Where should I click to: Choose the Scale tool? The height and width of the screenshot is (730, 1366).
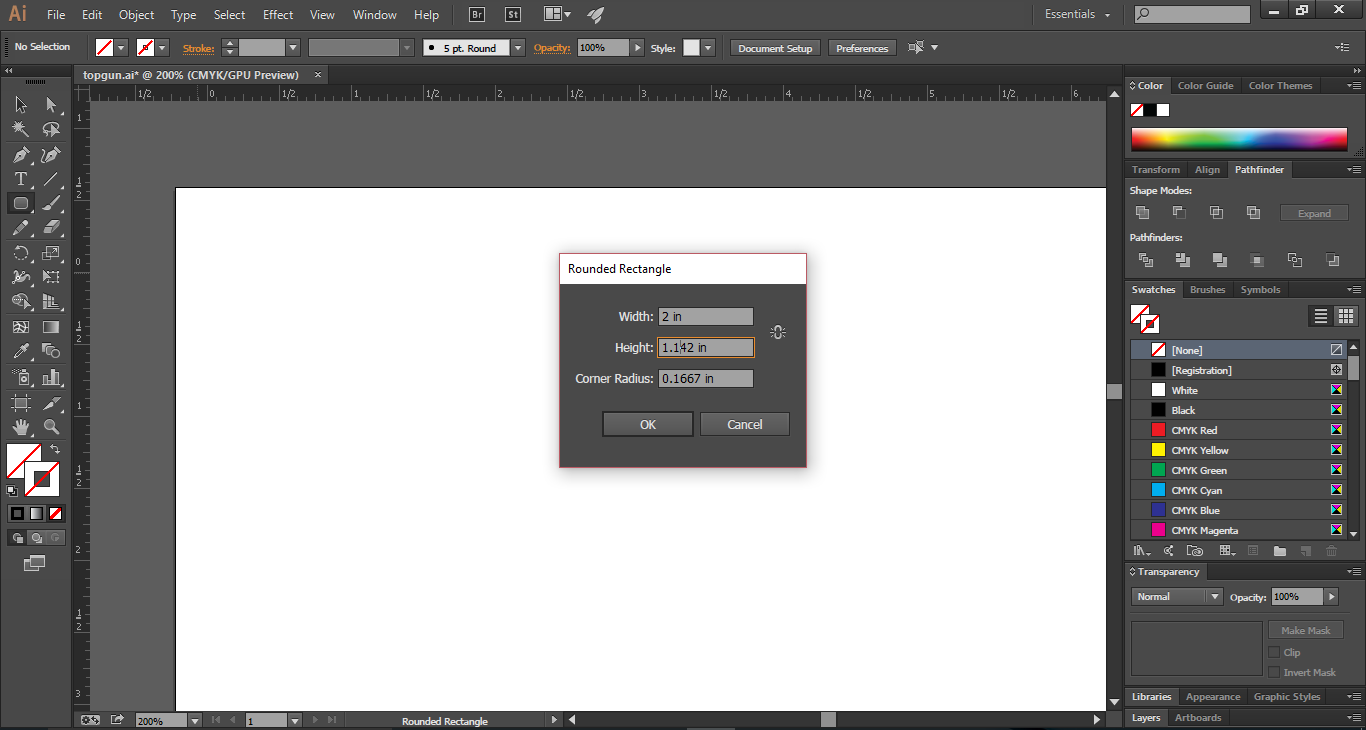[51, 253]
